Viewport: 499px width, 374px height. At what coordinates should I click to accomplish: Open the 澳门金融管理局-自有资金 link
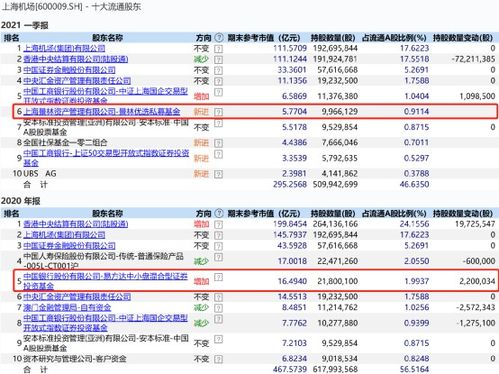67,307
